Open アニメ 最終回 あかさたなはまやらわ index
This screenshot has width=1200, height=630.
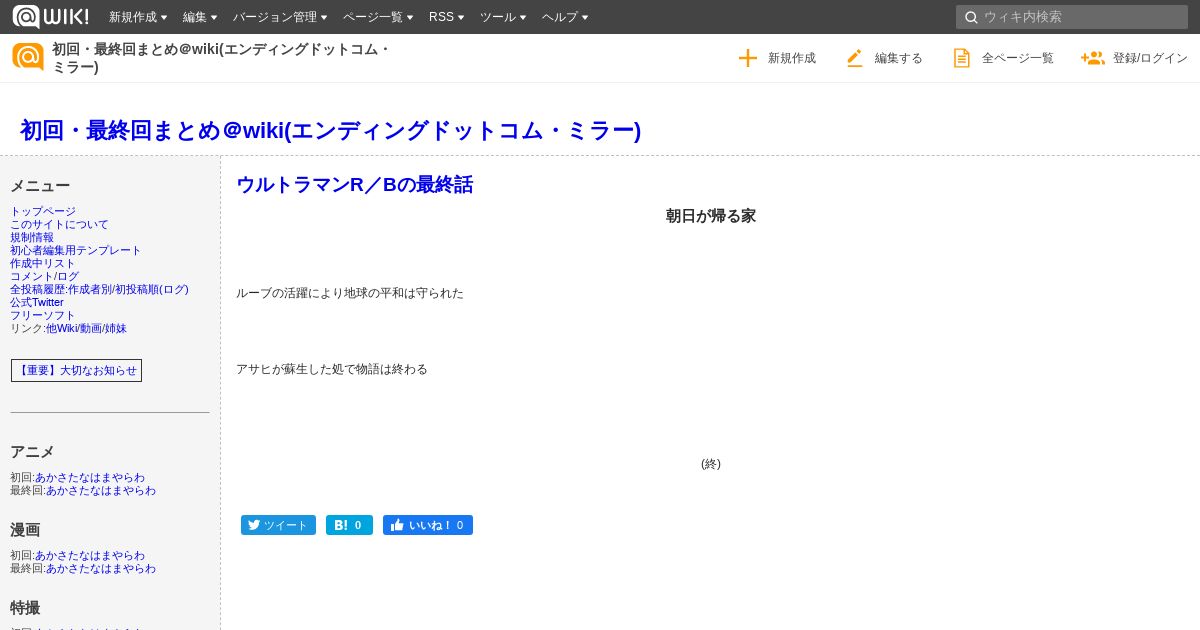101,490
